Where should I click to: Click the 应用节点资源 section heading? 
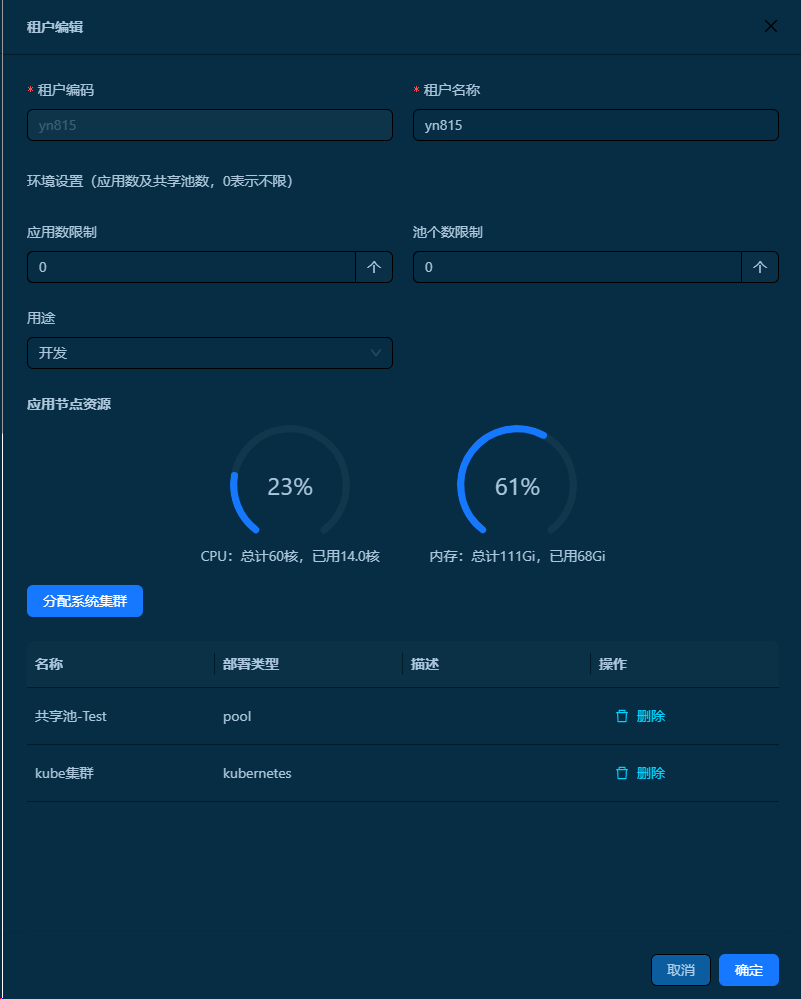[x=69, y=404]
